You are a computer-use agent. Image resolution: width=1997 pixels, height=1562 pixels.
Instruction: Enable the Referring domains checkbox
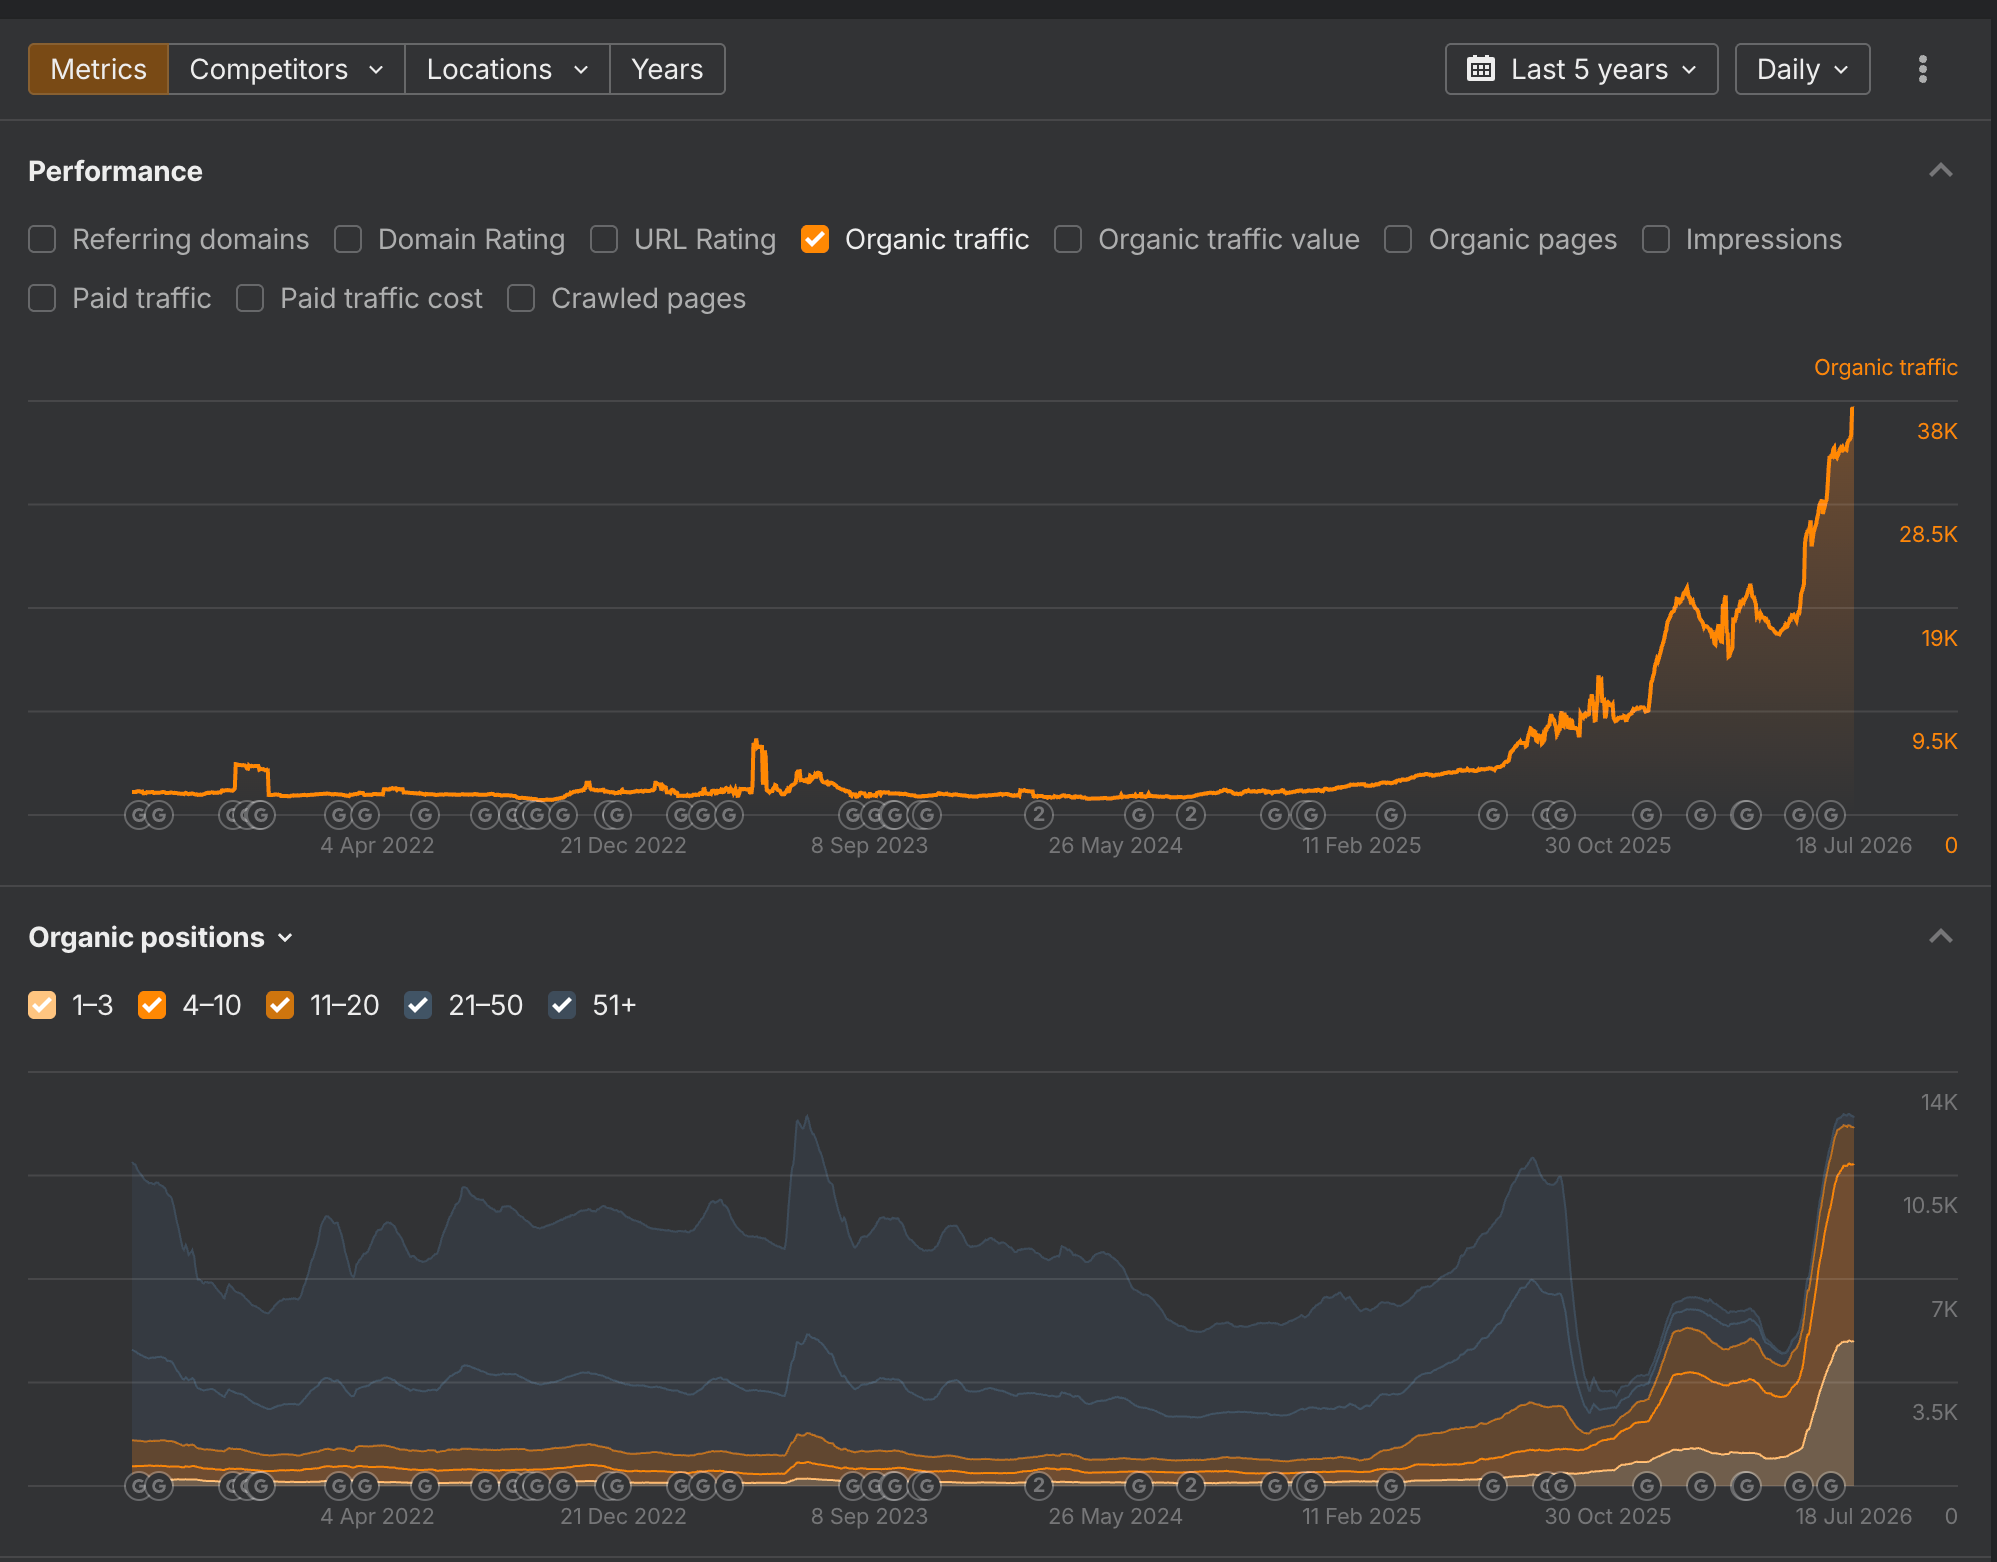click(42, 239)
